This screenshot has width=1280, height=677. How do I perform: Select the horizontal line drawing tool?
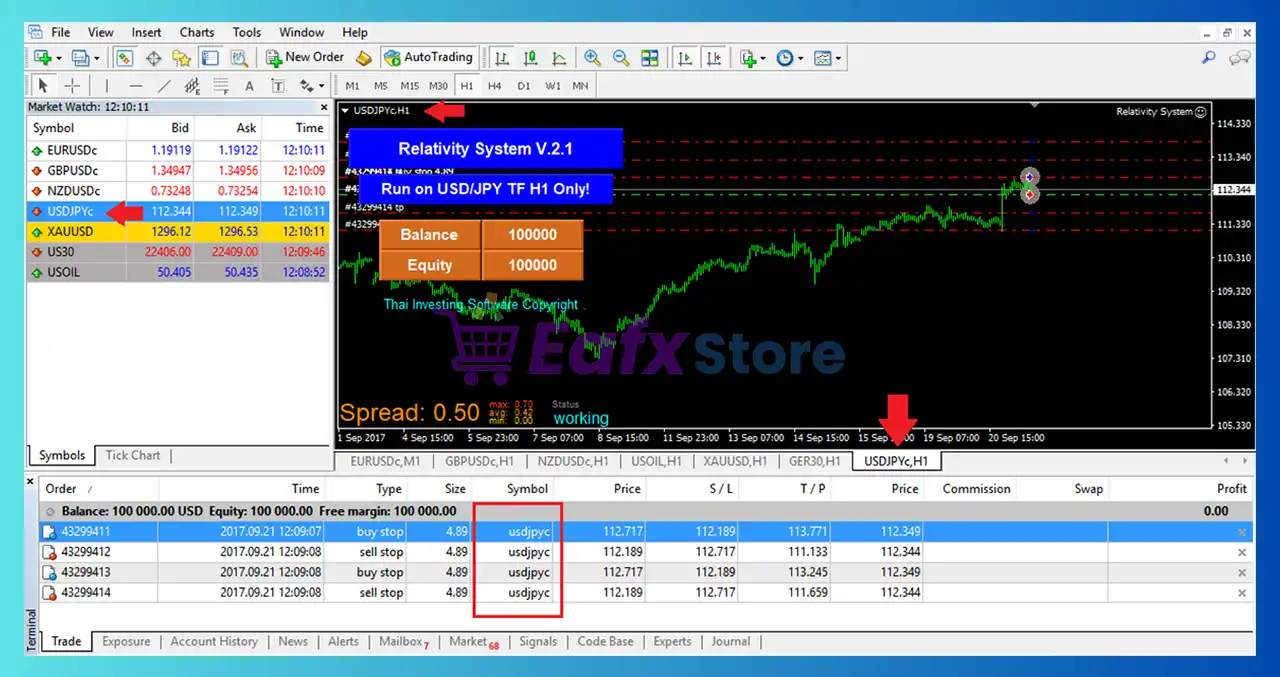click(x=136, y=85)
